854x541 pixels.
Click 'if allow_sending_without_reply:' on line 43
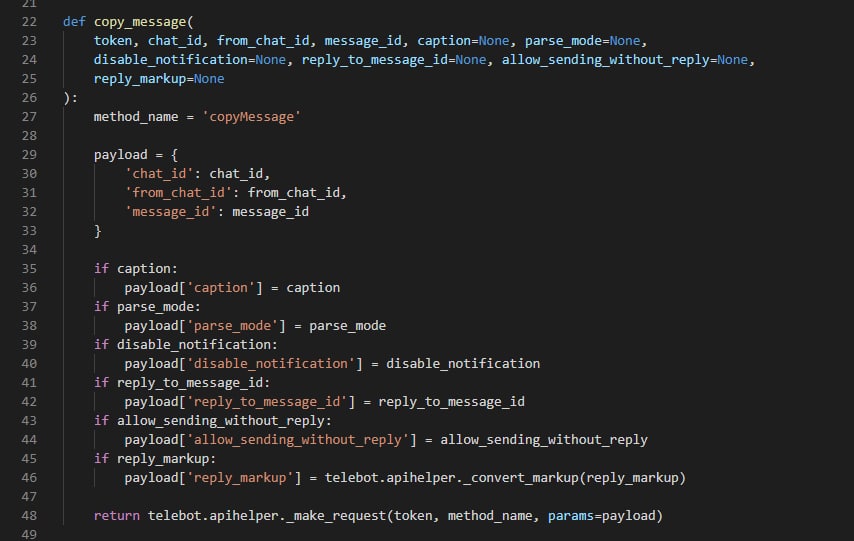[212, 421]
